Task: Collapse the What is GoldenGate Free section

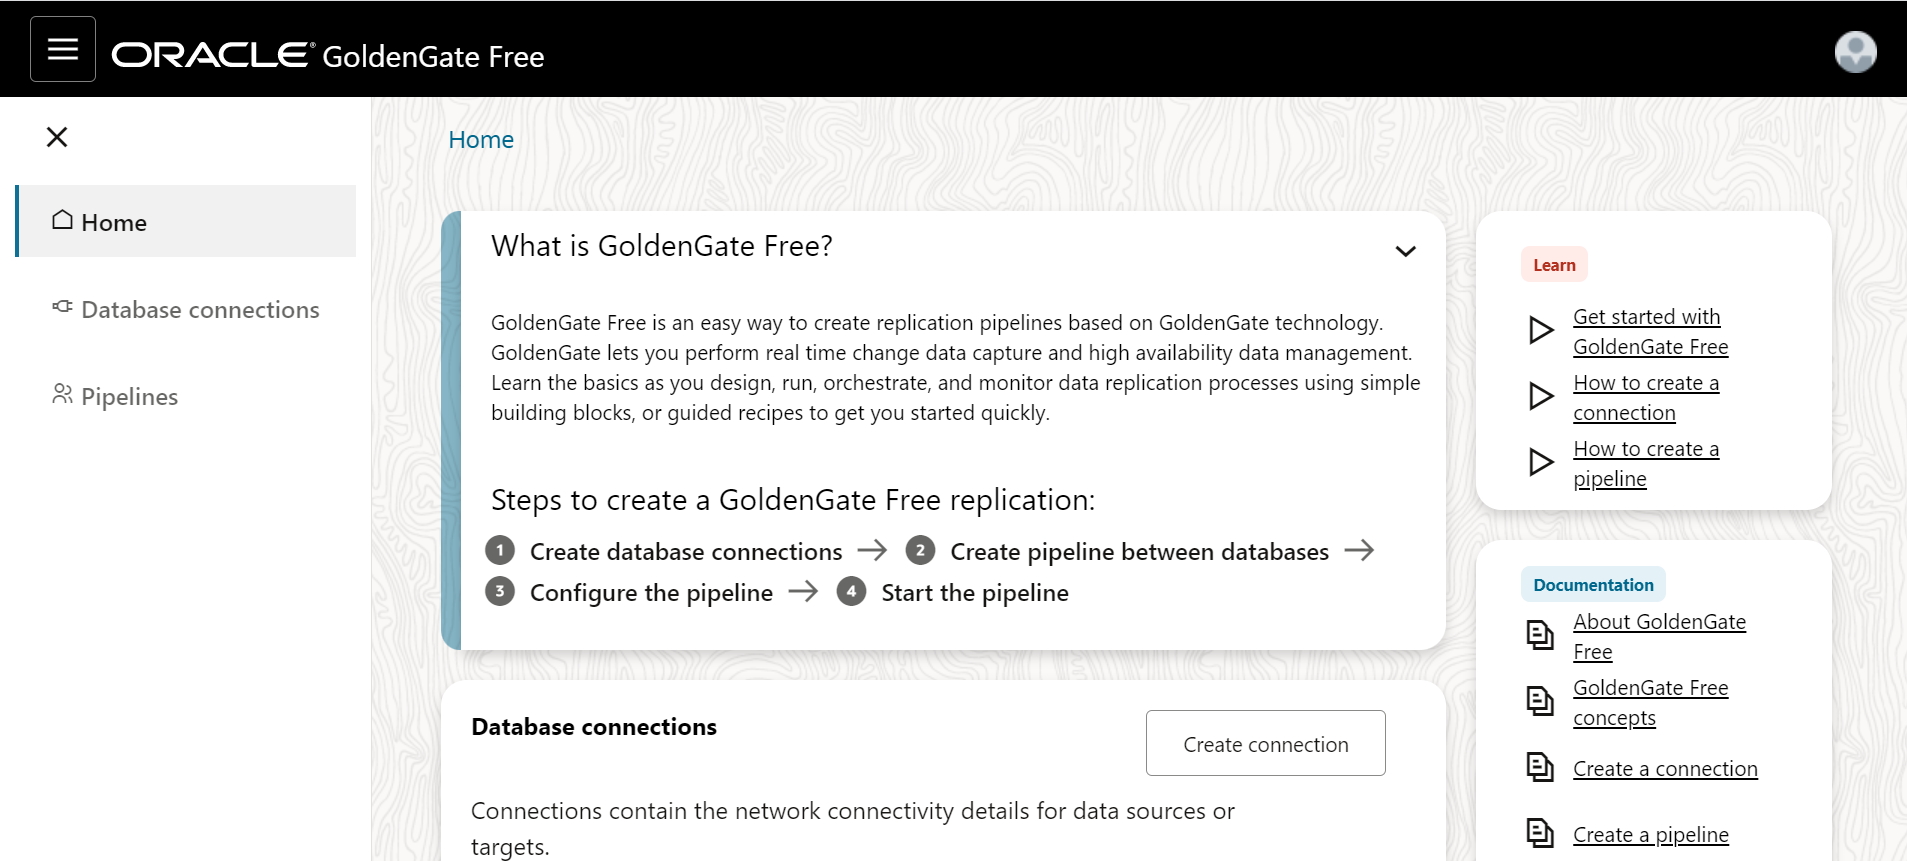Action: coord(1405,251)
